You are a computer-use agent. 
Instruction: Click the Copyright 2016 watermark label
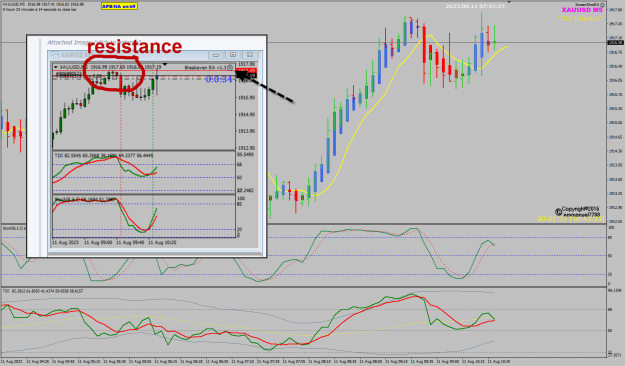[x=578, y=212]
